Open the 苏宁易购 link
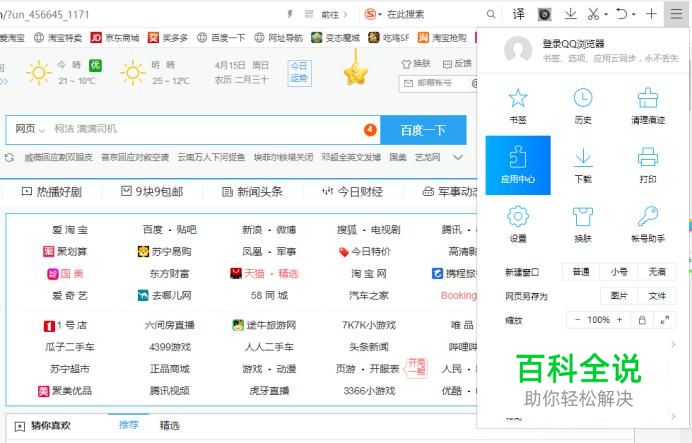The image size is (692, 443). pos(165,252)
